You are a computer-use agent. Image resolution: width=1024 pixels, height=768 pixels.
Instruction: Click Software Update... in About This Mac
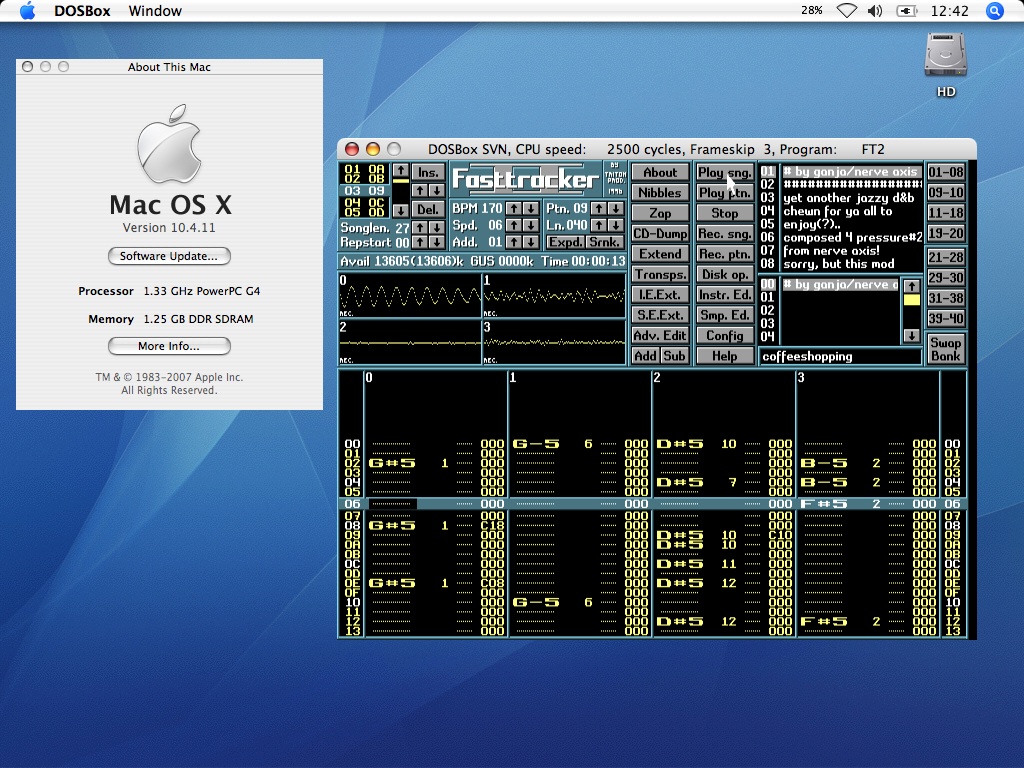click(x=169, y=256)
